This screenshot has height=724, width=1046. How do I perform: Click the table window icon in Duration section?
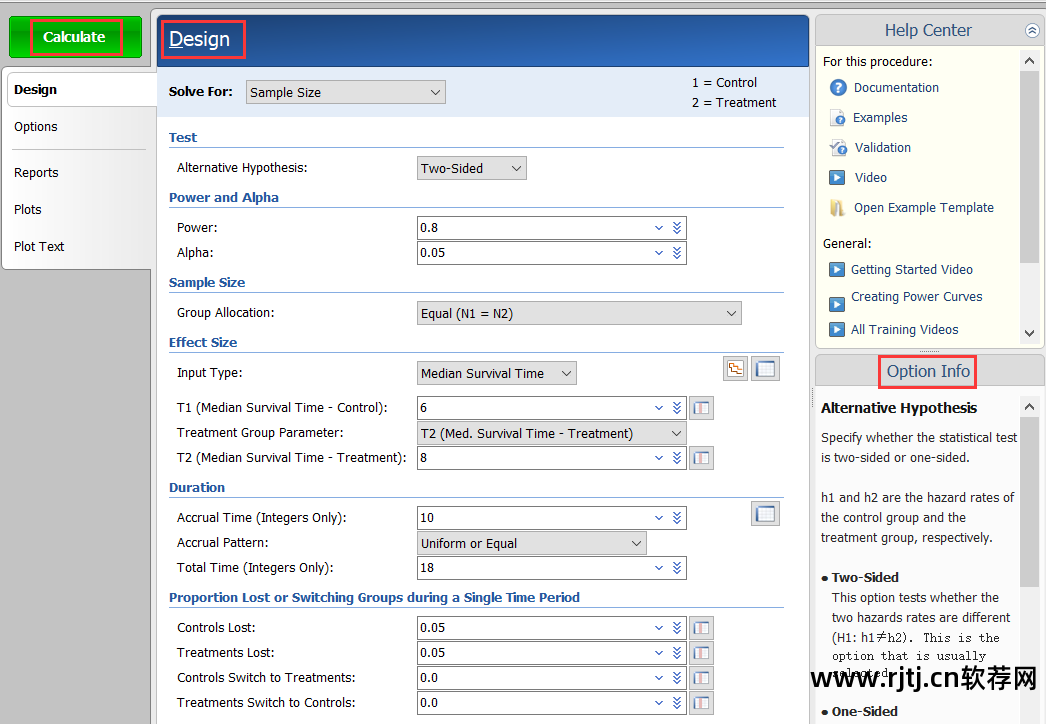coord(765,514)
